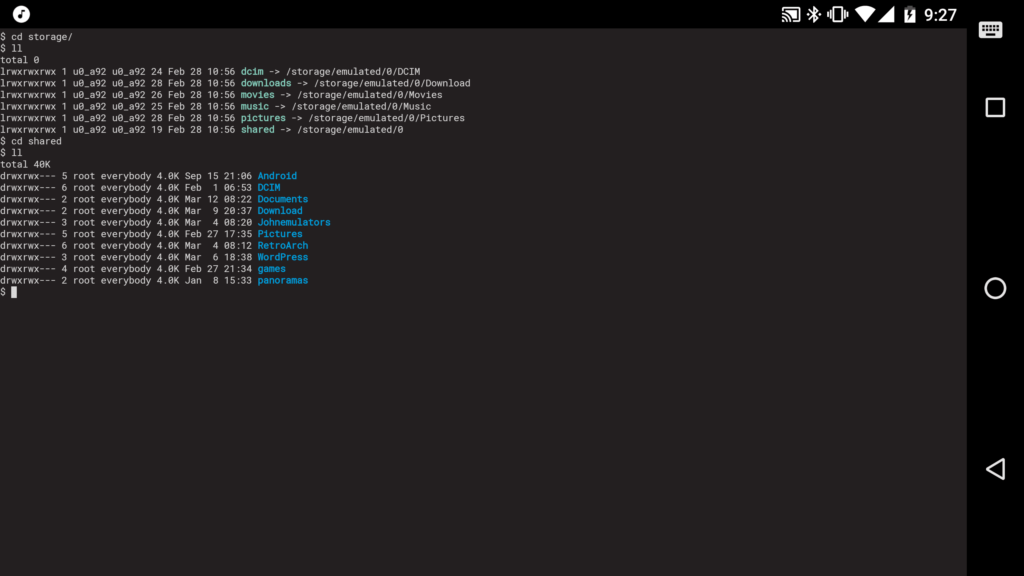This screenshot has width=1024, height=576.
Task: Click the Johnemulators directory name
Action: point(294,222)
